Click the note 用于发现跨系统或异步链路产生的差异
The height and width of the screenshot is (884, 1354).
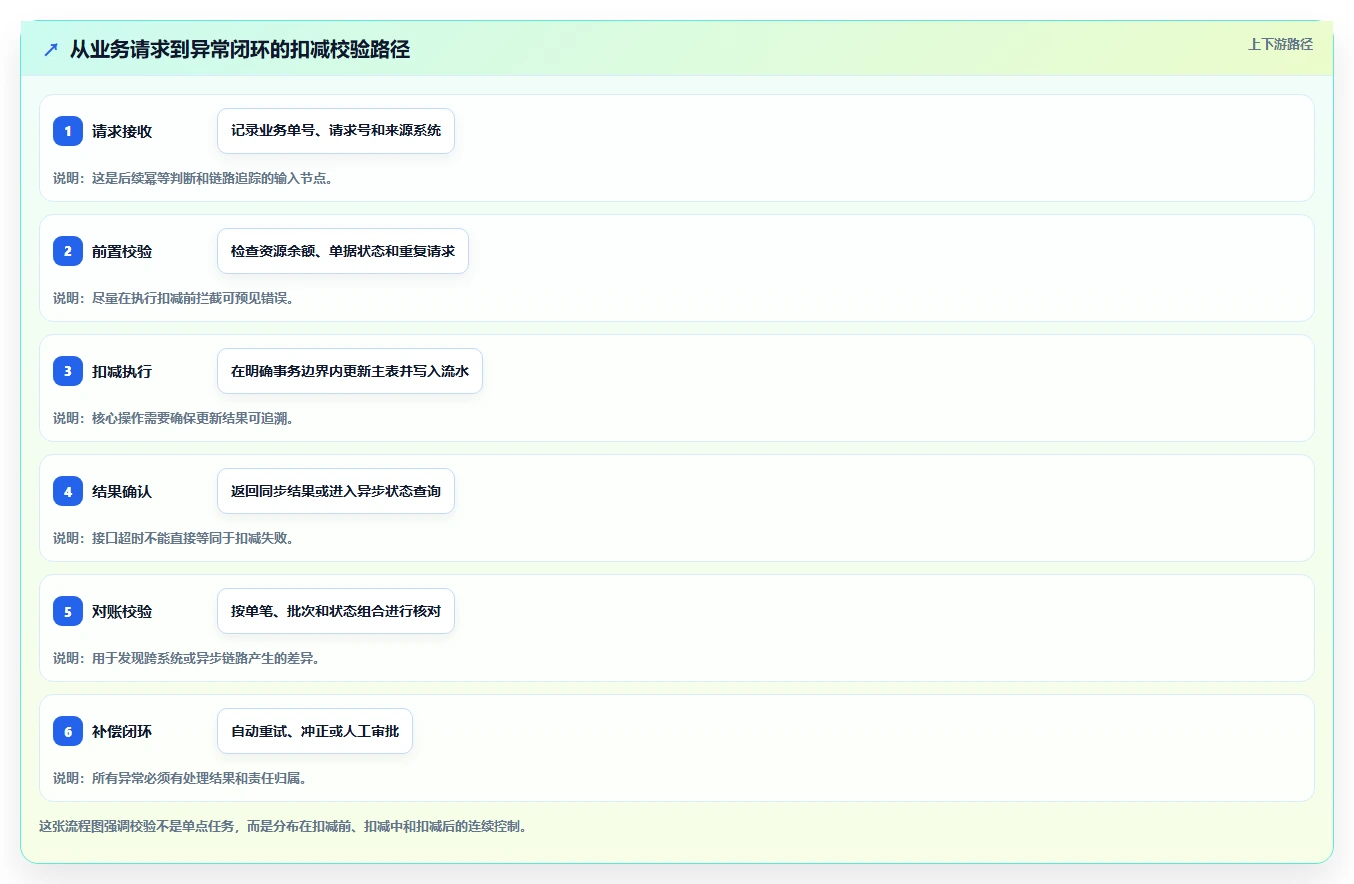186,658
